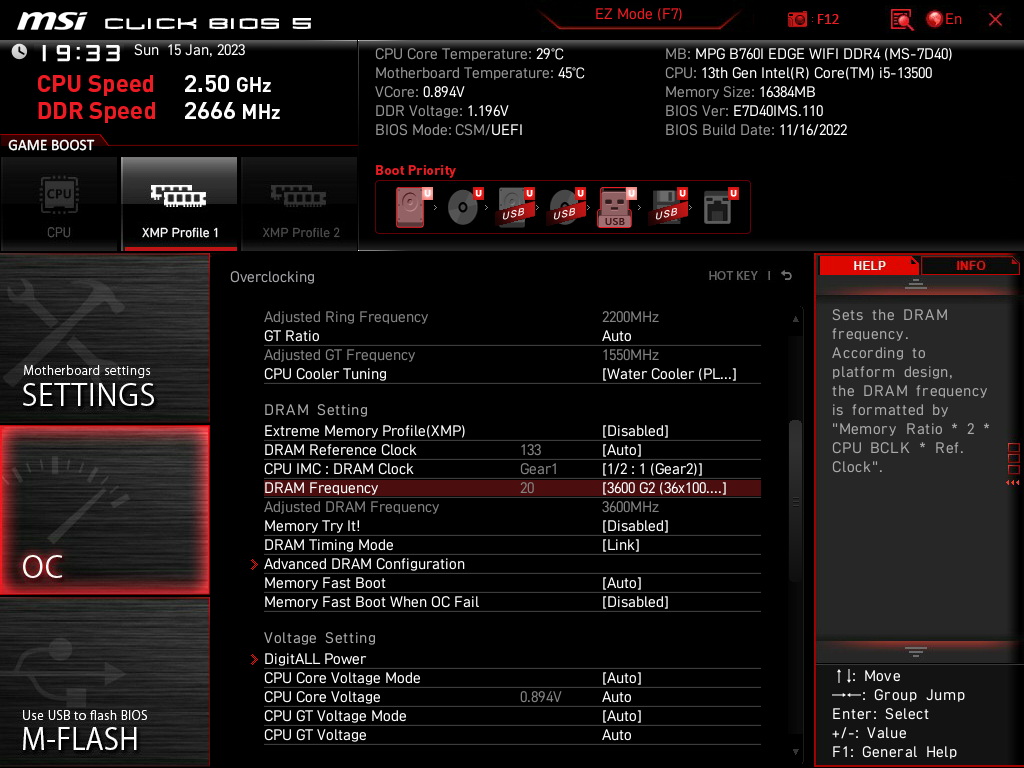Image resolution: width=1024 pixels, height=768 pixels.
Task: Change language via the En globe icon
Action: coord(944,19)
